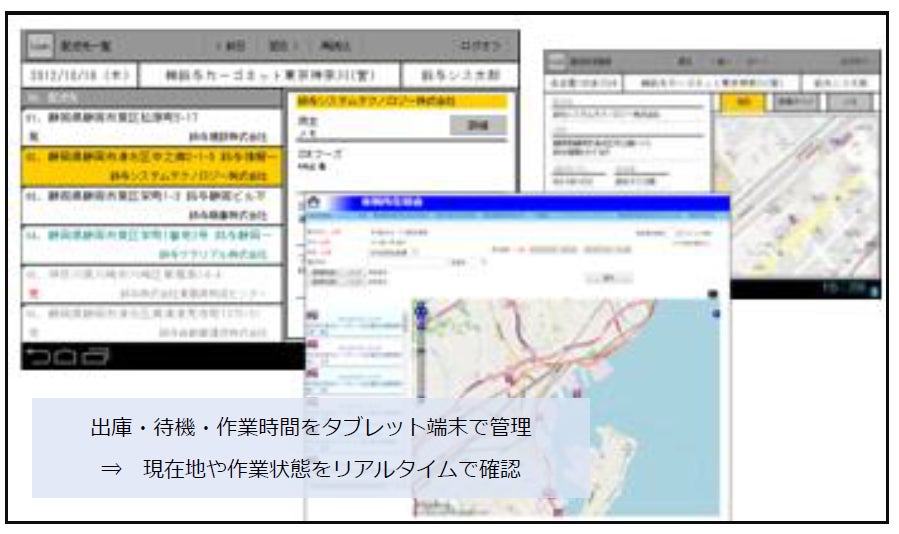This screenshot has width=899, height=534.
Task: Click the app icon in right tablet window header
Action: (x=557, y=61)
